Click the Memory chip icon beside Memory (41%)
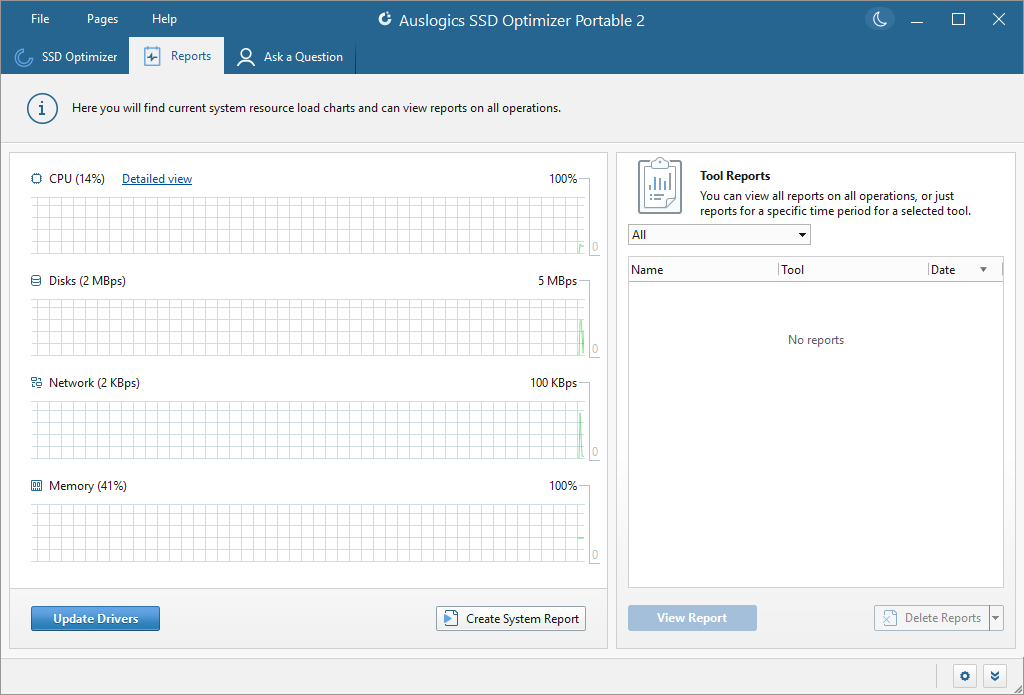This screenshot has height=695, width=1024. pyautogui.click(x=36, y=486)
